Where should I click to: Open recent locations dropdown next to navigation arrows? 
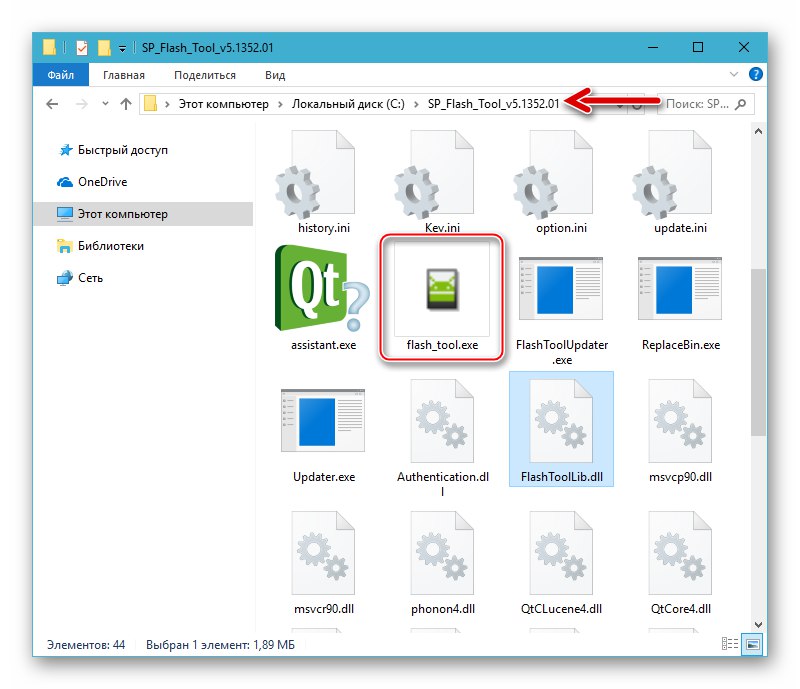pos(104,103)
